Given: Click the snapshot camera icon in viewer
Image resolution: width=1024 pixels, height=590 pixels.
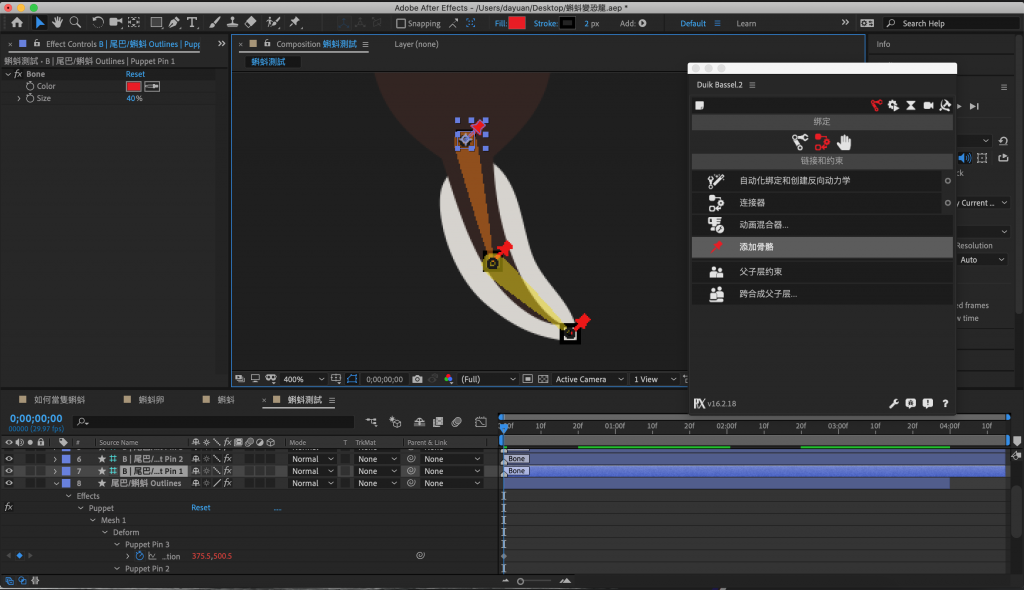Looking at the screenshot, I should [417, 379].
